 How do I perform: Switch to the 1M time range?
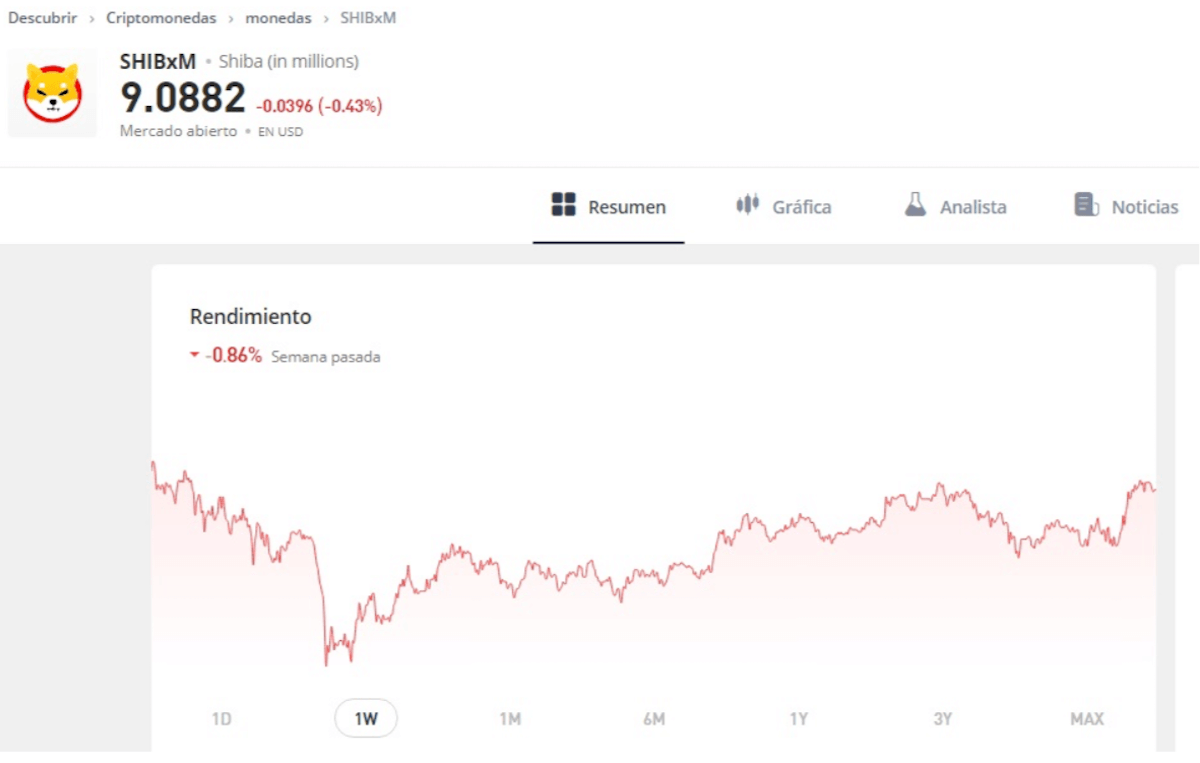pos(510,718)
